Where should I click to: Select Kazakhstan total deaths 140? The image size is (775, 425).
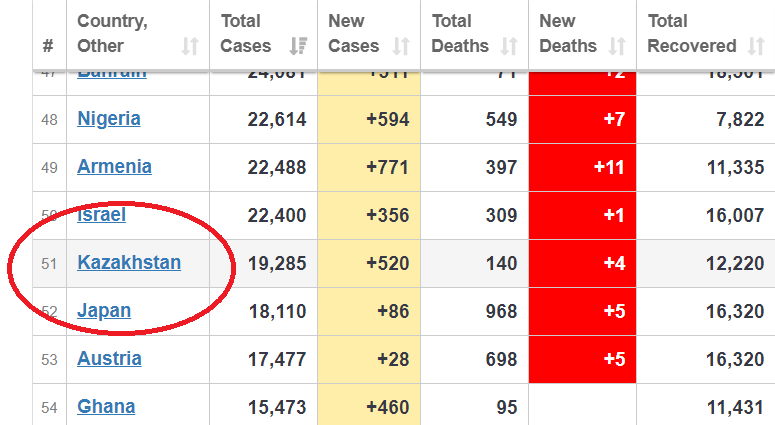pyautogui.click(x=501, y=263)
